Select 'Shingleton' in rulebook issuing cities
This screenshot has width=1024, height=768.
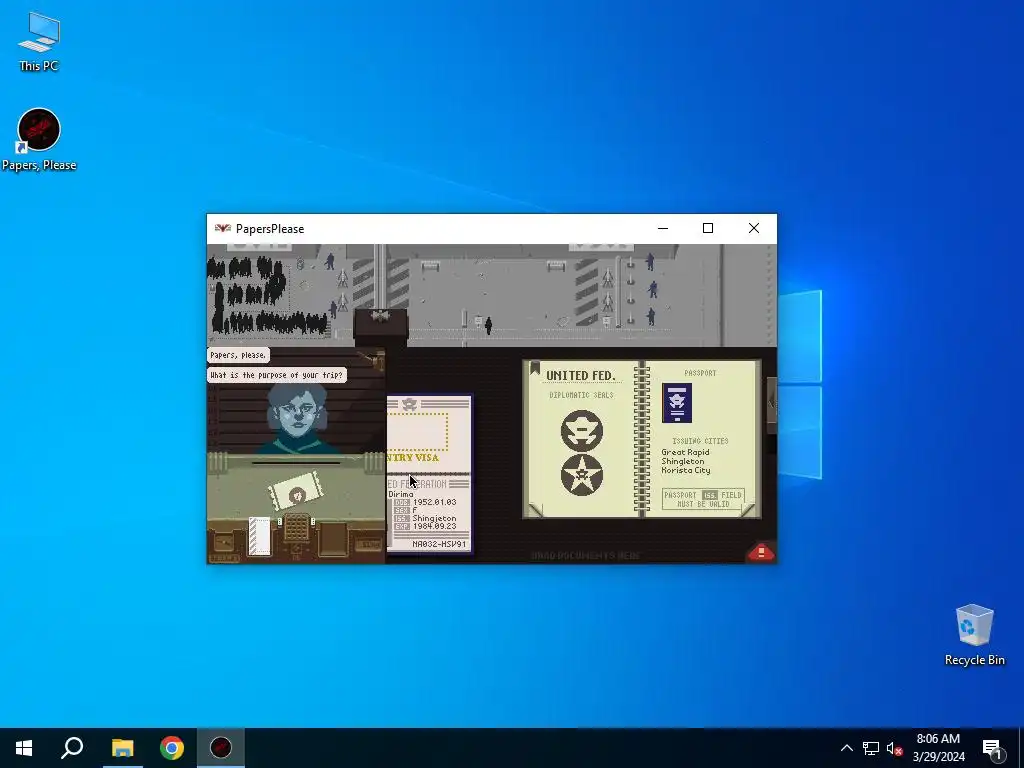point(682,461)
